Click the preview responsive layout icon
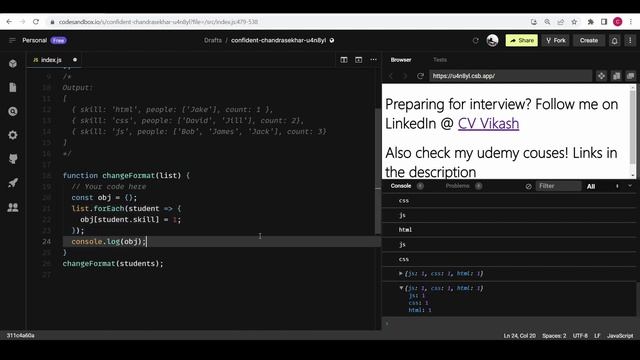 pyautogui.click(x=616, y=76)
